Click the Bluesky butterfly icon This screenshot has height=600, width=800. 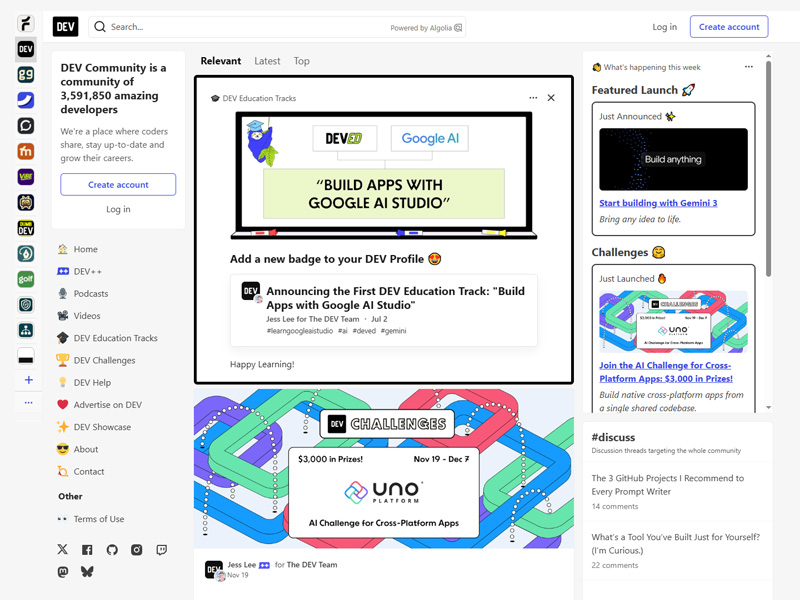(x=87, y=572)
